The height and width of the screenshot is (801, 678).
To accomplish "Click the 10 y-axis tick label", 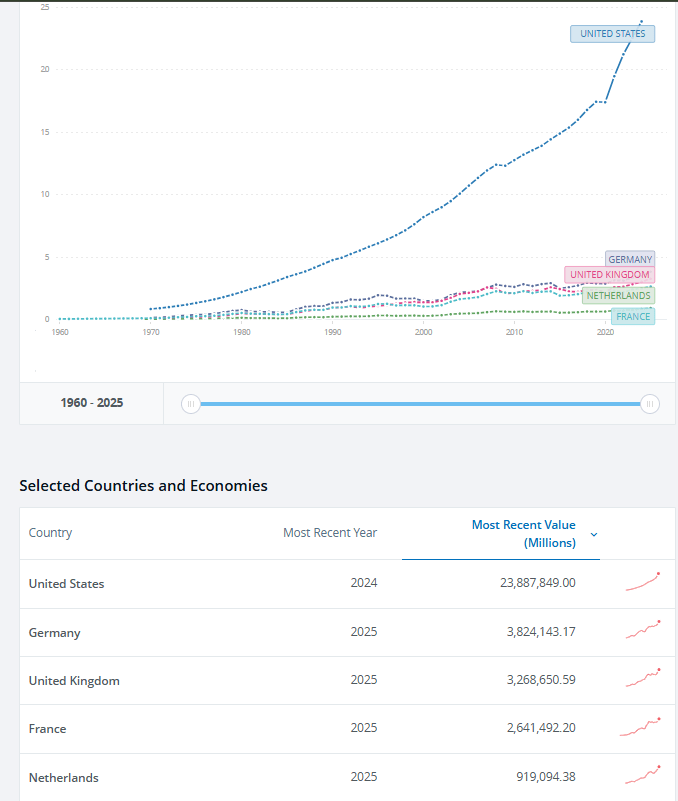I will pyautogui.click(x=45, y=194).
